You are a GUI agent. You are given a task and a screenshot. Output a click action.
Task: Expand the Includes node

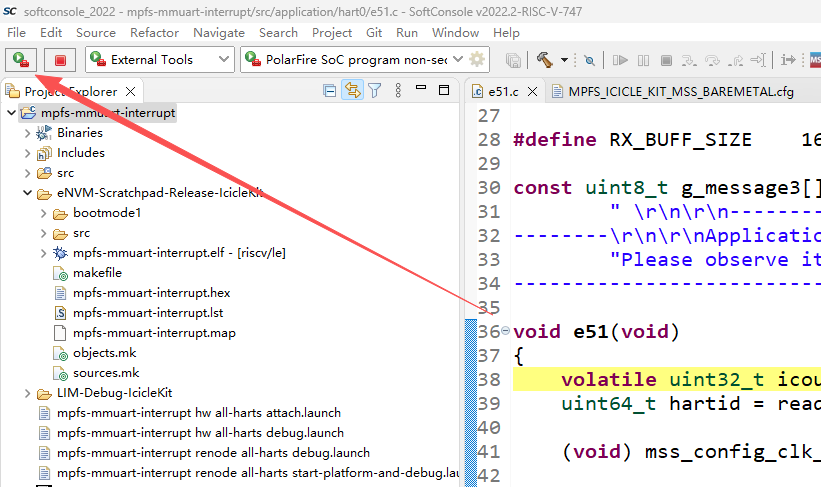coord(27,153)
